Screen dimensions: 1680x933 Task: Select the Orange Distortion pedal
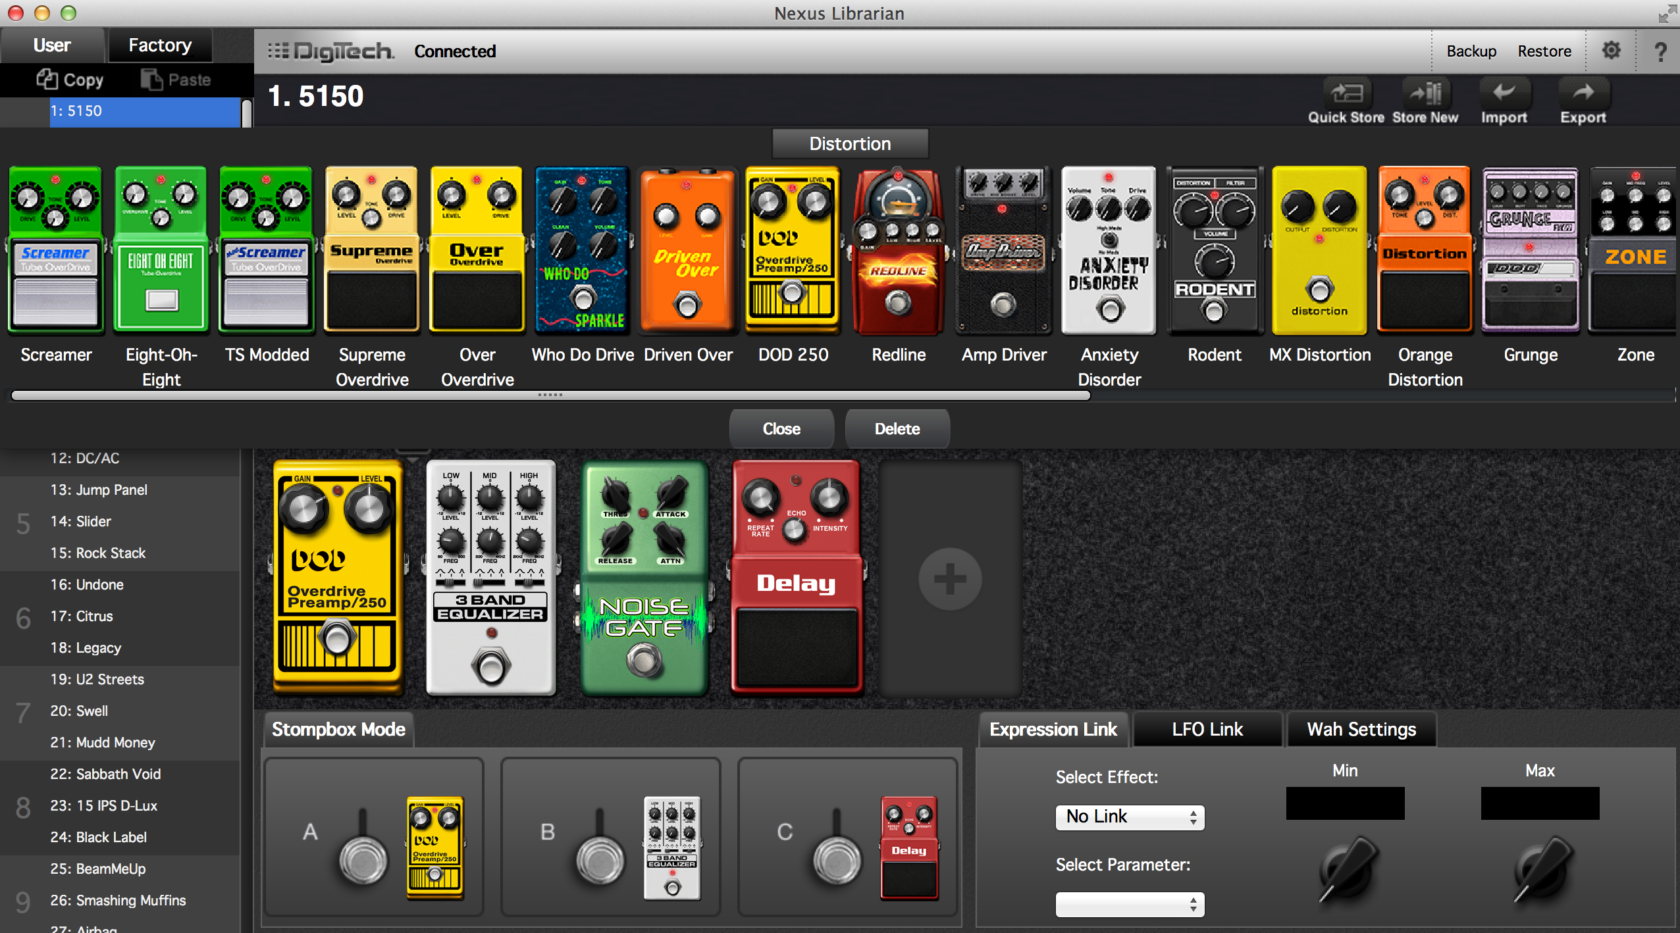click(1425, 250)
